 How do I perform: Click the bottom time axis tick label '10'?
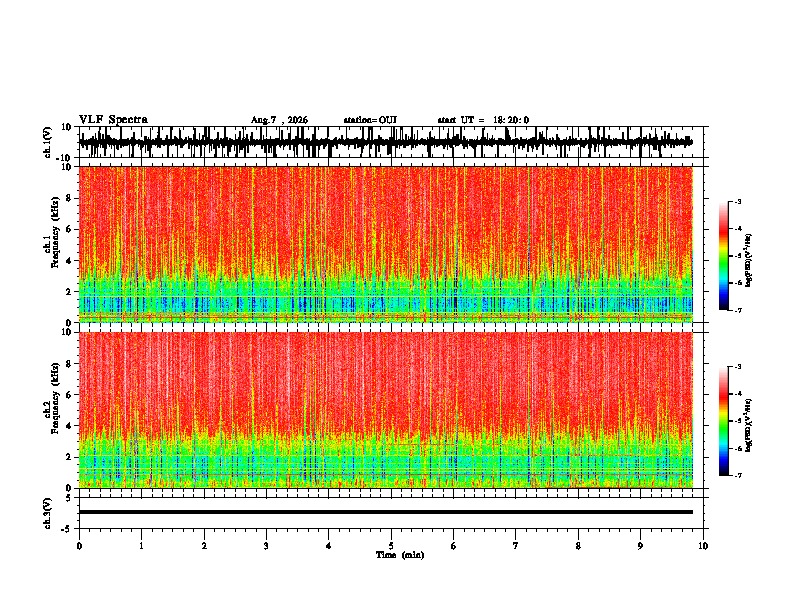[703, 546]
